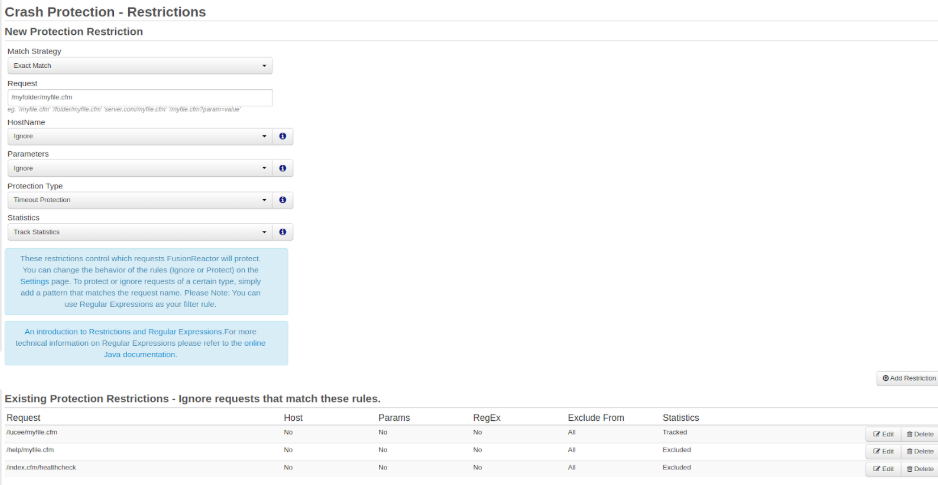This screenshot has height=485, width=938.
Task: Click the info icon next to HostName
Action: (283, 136)
